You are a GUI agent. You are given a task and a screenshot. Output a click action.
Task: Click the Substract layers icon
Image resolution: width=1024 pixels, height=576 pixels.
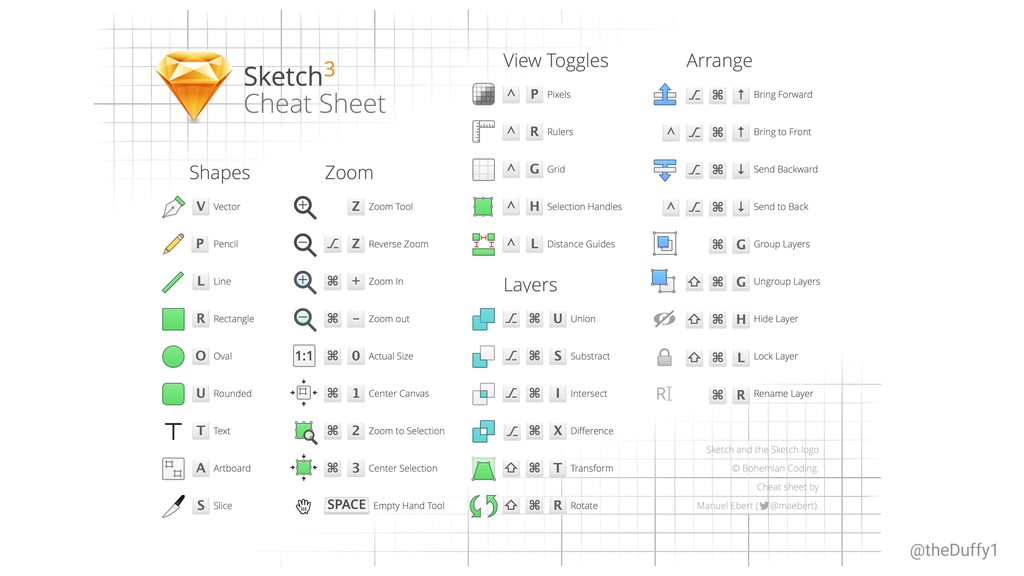[x=483, y=357]
